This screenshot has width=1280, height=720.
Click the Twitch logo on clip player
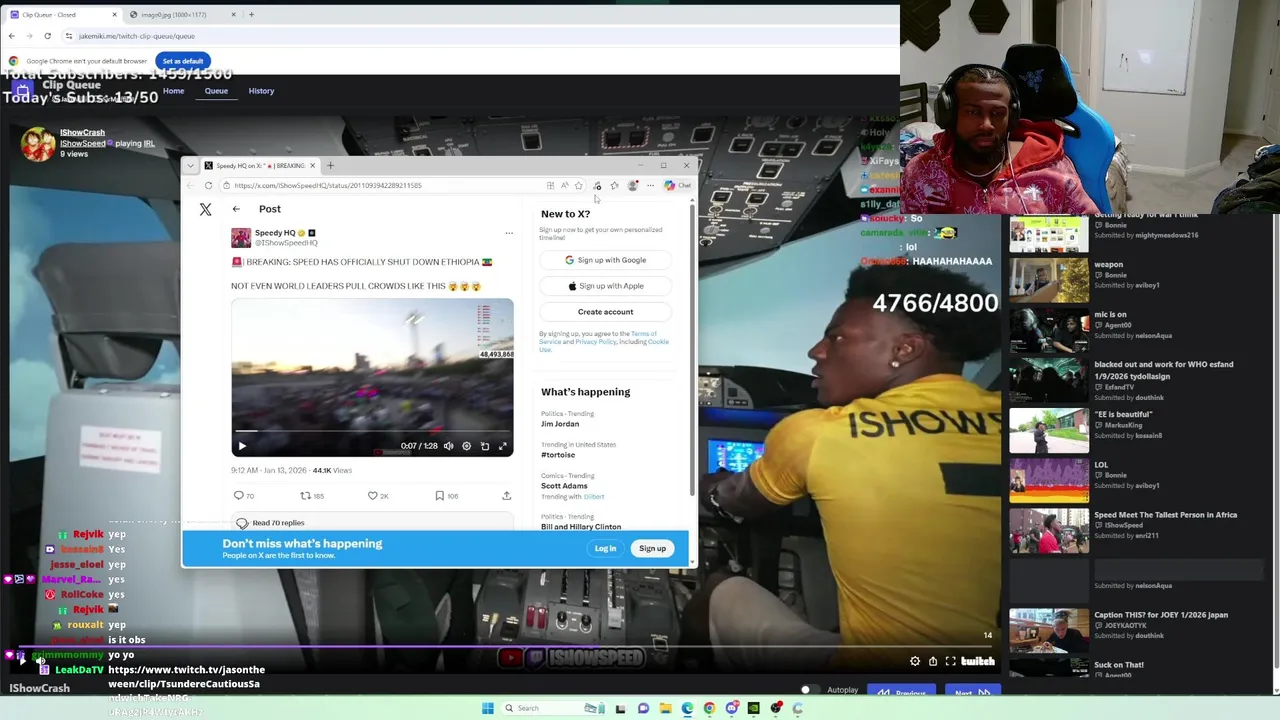pyautogui.click(x=978, y=661)
